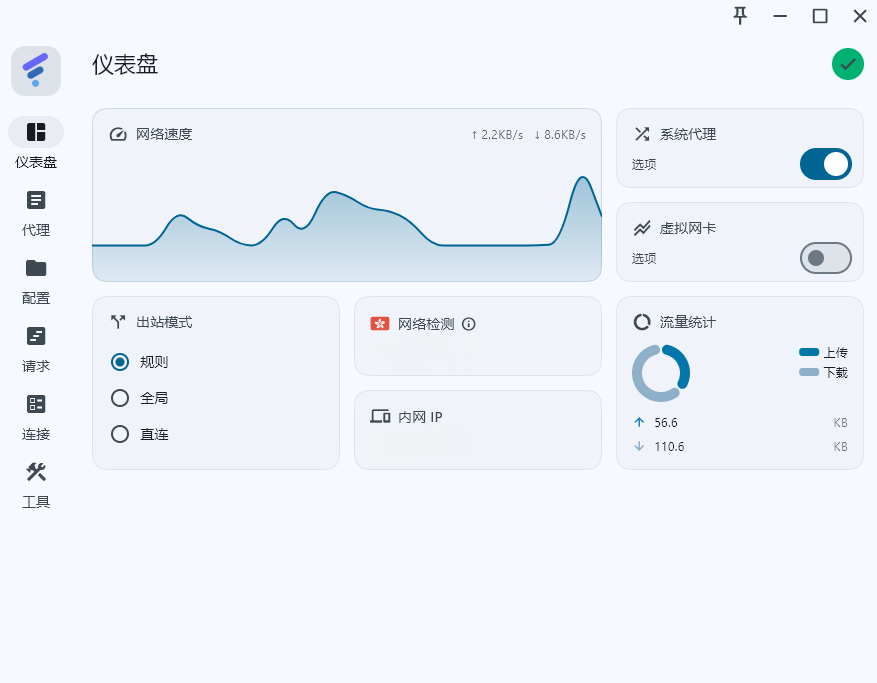Click the wave icon beside 虚拟网卡
The width and height of the screenshot is (877, 683).
click(642, 228)
